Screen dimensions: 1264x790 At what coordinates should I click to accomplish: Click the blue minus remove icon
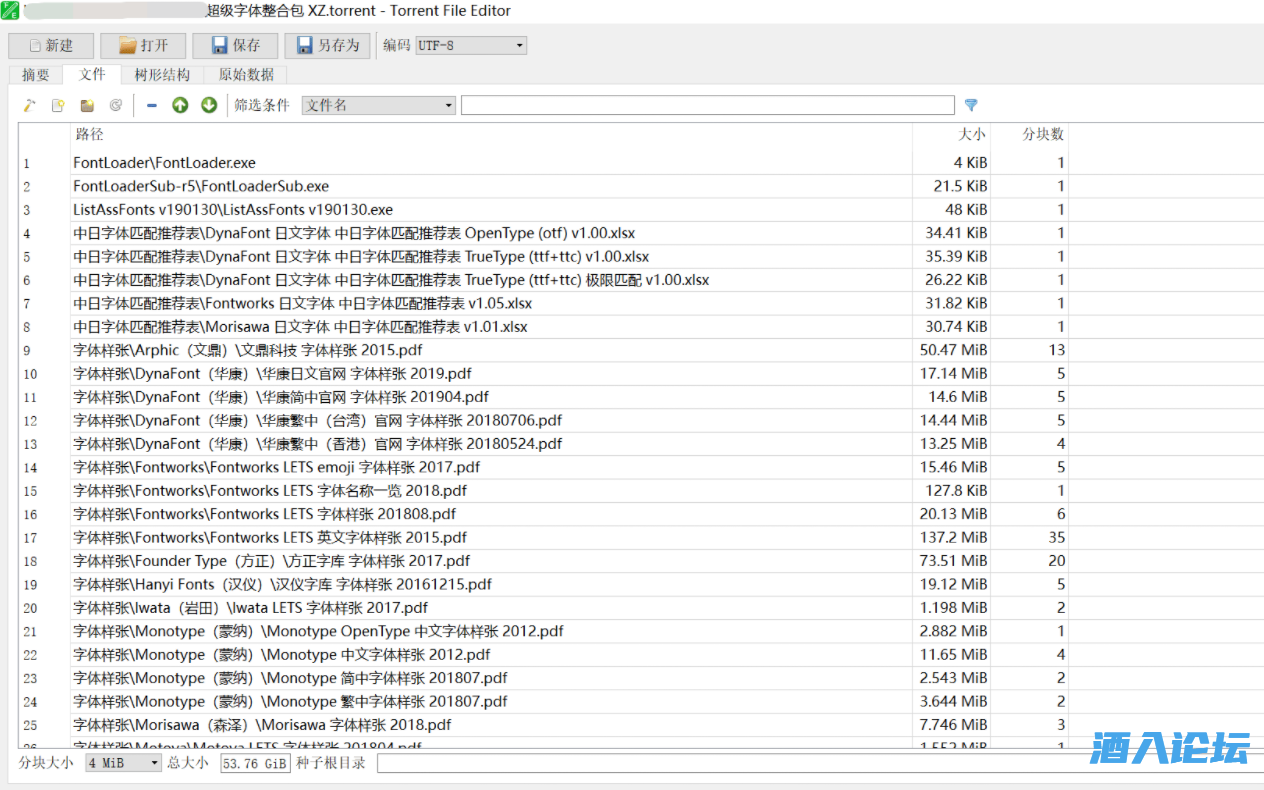(152, 105)
